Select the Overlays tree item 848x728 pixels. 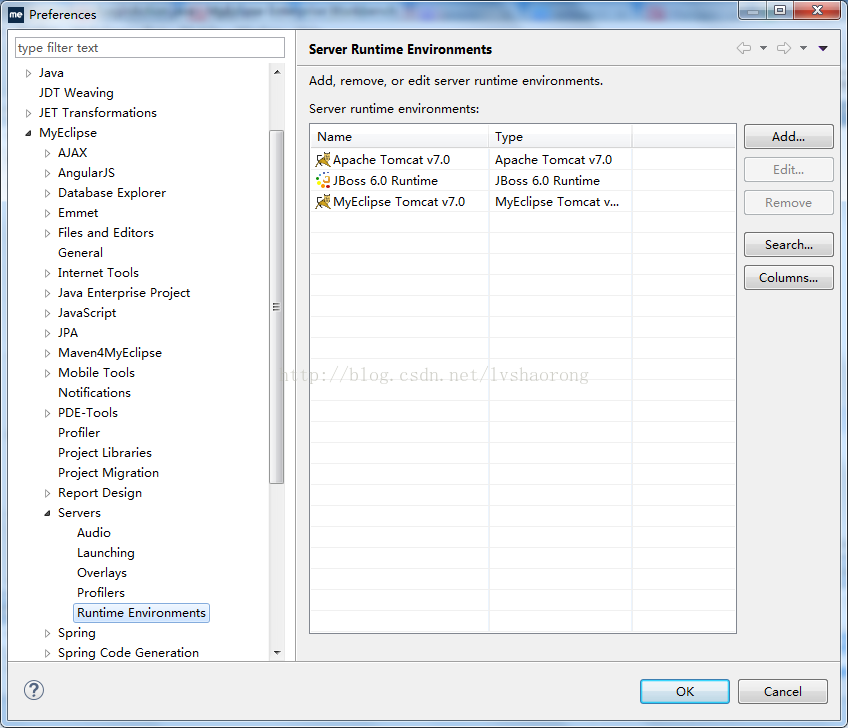[x=102, y=573]
